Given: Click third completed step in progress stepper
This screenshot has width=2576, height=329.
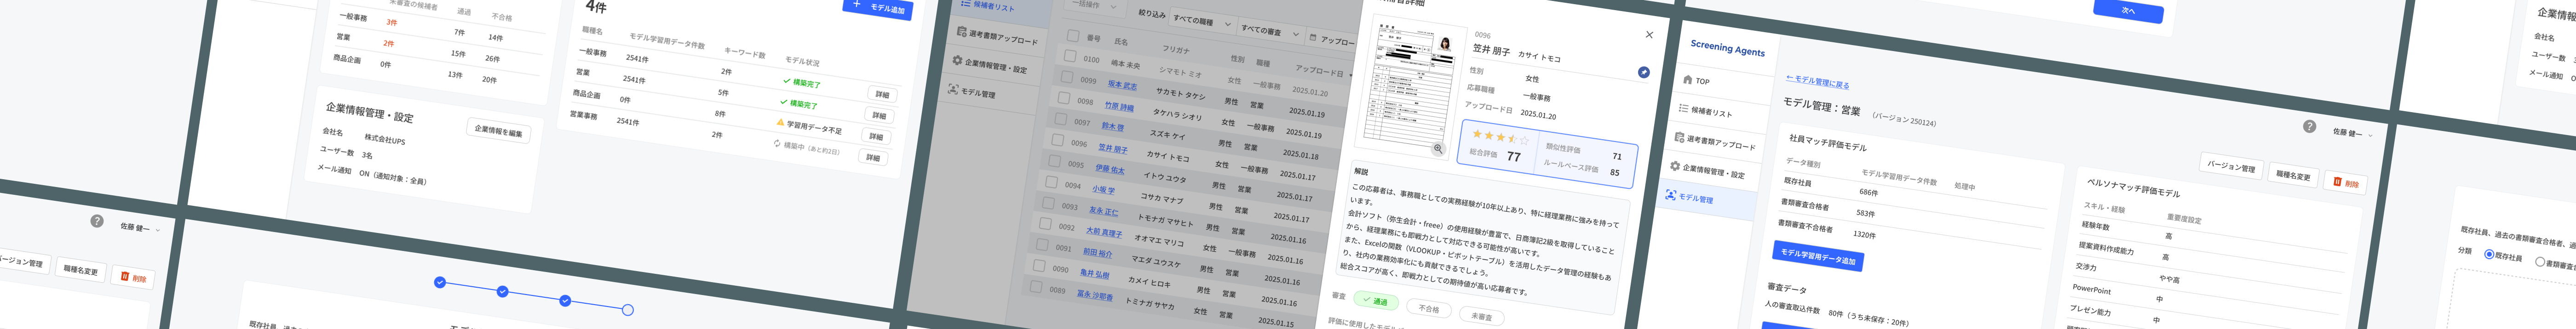Looking at the screenshot, I should click(565, 300).
